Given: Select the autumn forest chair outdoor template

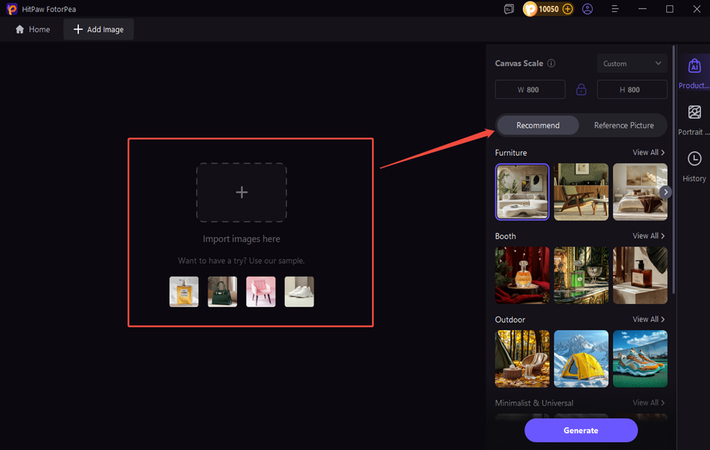Looking at the screenshot, I should [x=522, y=359].
